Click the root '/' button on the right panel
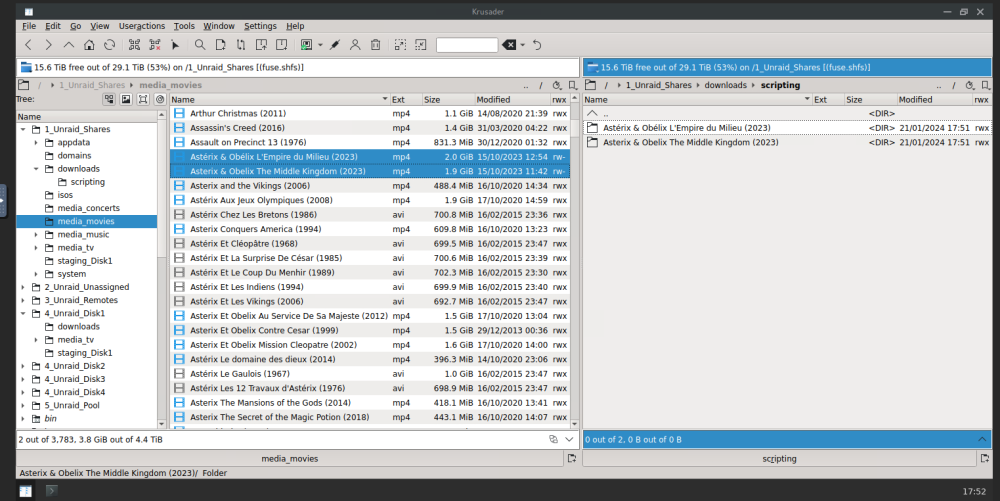The height and width of the screenshot is (501, 1000). 954,85
